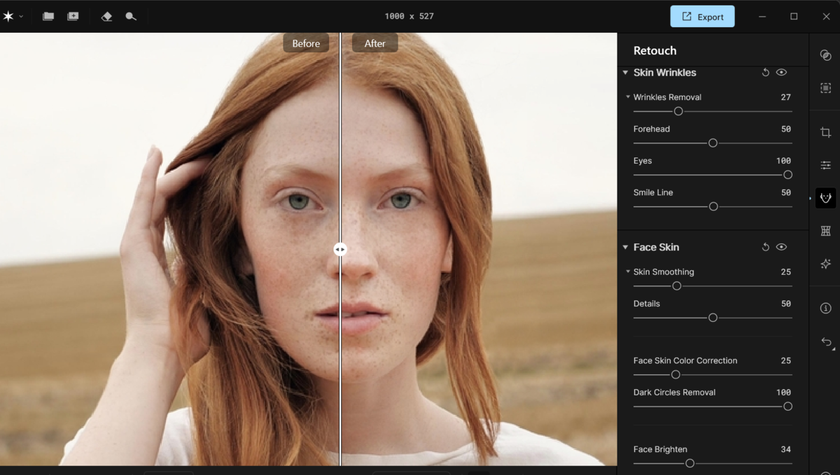This screenshot has width=840, height=475.
Task: Open an image with the folder icon
Action: tap(48, 16)
